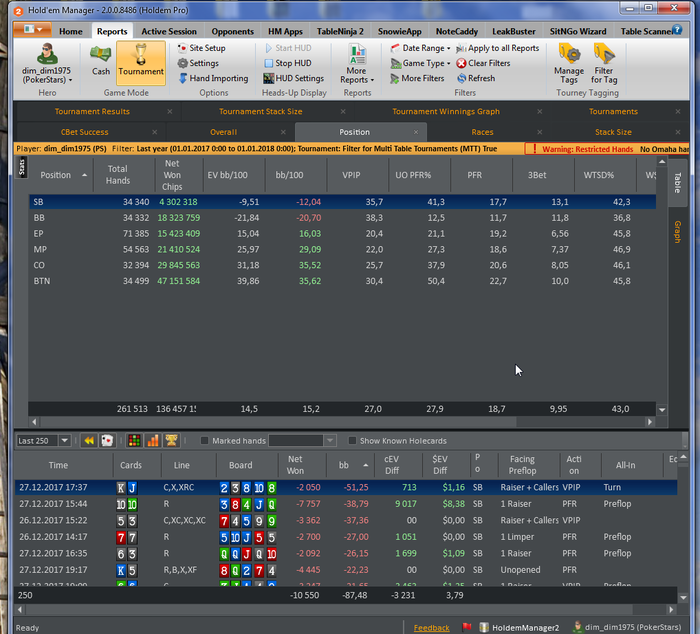
Task: Toggle the Marked hands checkbox
Action: tap(204, 441)
